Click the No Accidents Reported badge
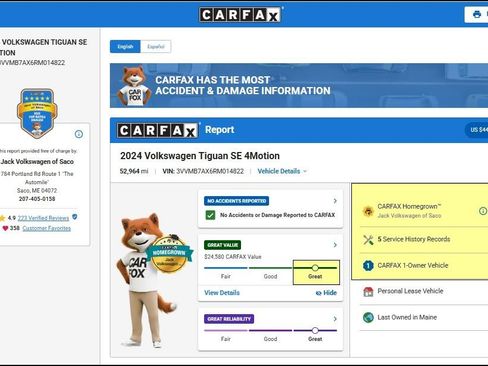Viewport: 488px width, 366px height. (x=237, y=201)
